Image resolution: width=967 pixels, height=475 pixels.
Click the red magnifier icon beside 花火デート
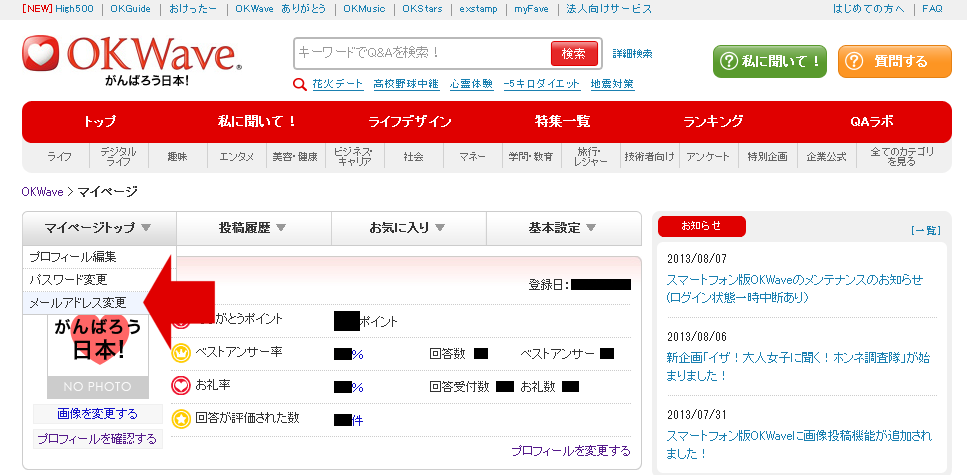pyautogui.click(x=300, y=85)
